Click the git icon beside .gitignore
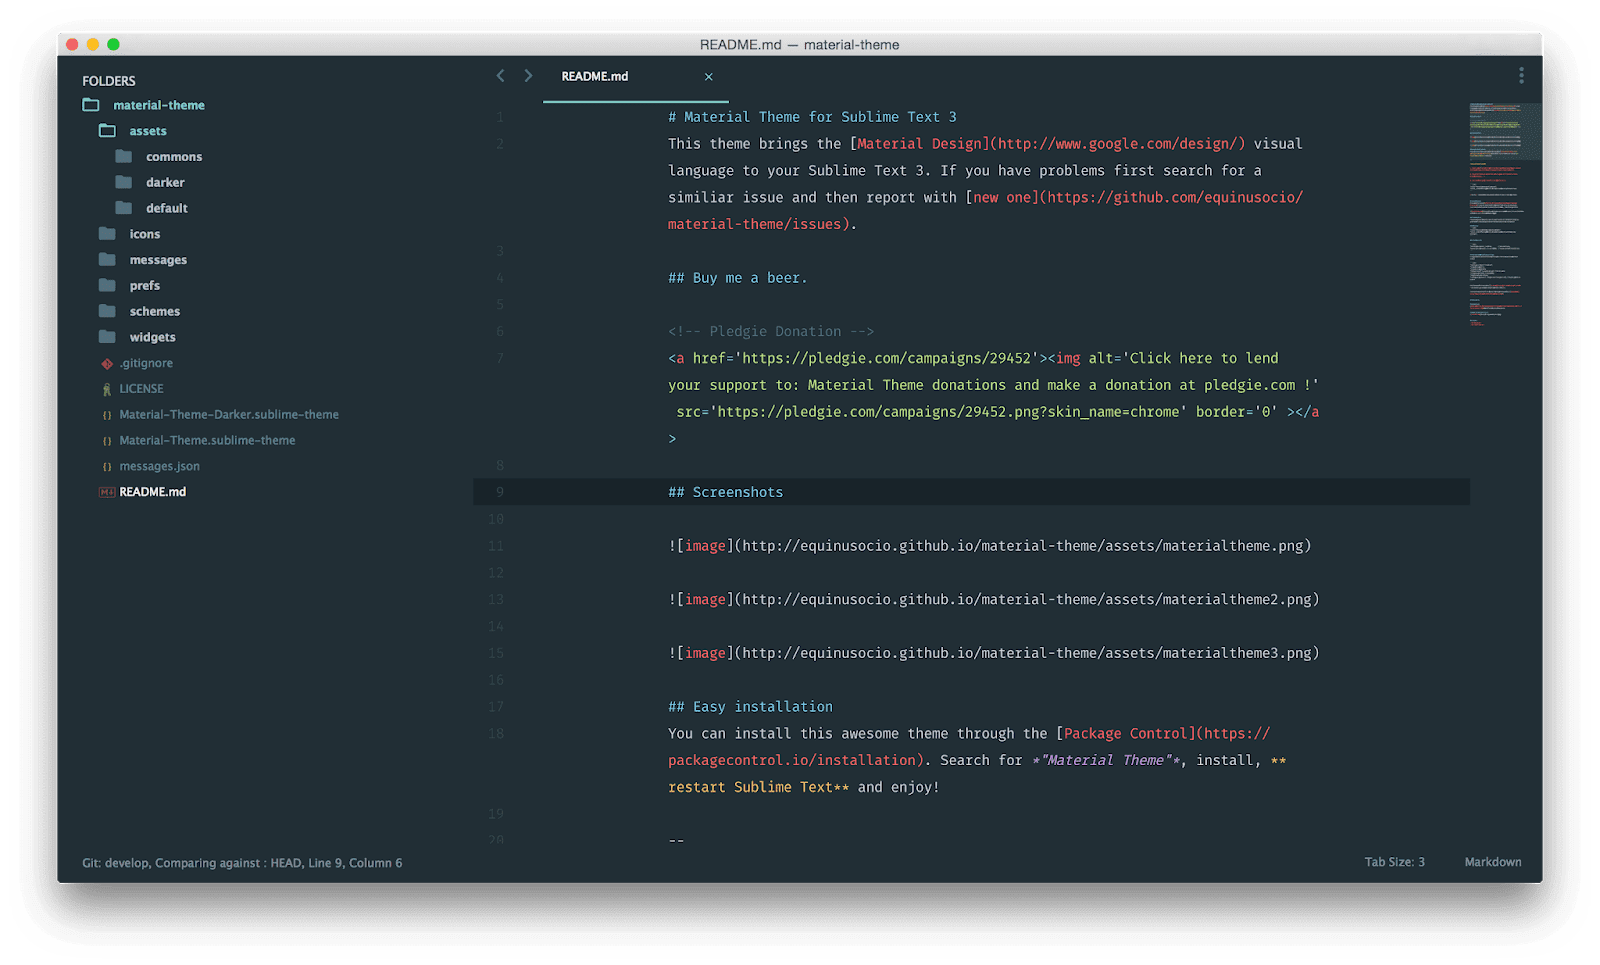The image size is (1600, 965). click(x=107, y=363)
